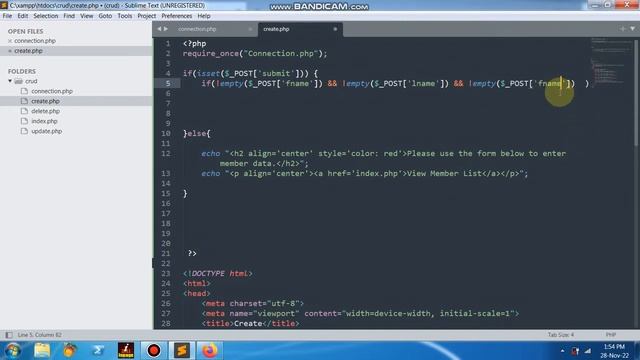Toggle sidebar with status bar panel icon
This screenshot has height=360, width=640.
click(9, 335)
